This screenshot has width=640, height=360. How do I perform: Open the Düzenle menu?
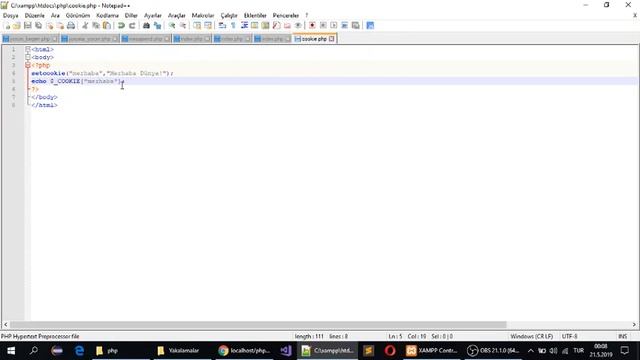pyautogui.click(x=34, y=16)
